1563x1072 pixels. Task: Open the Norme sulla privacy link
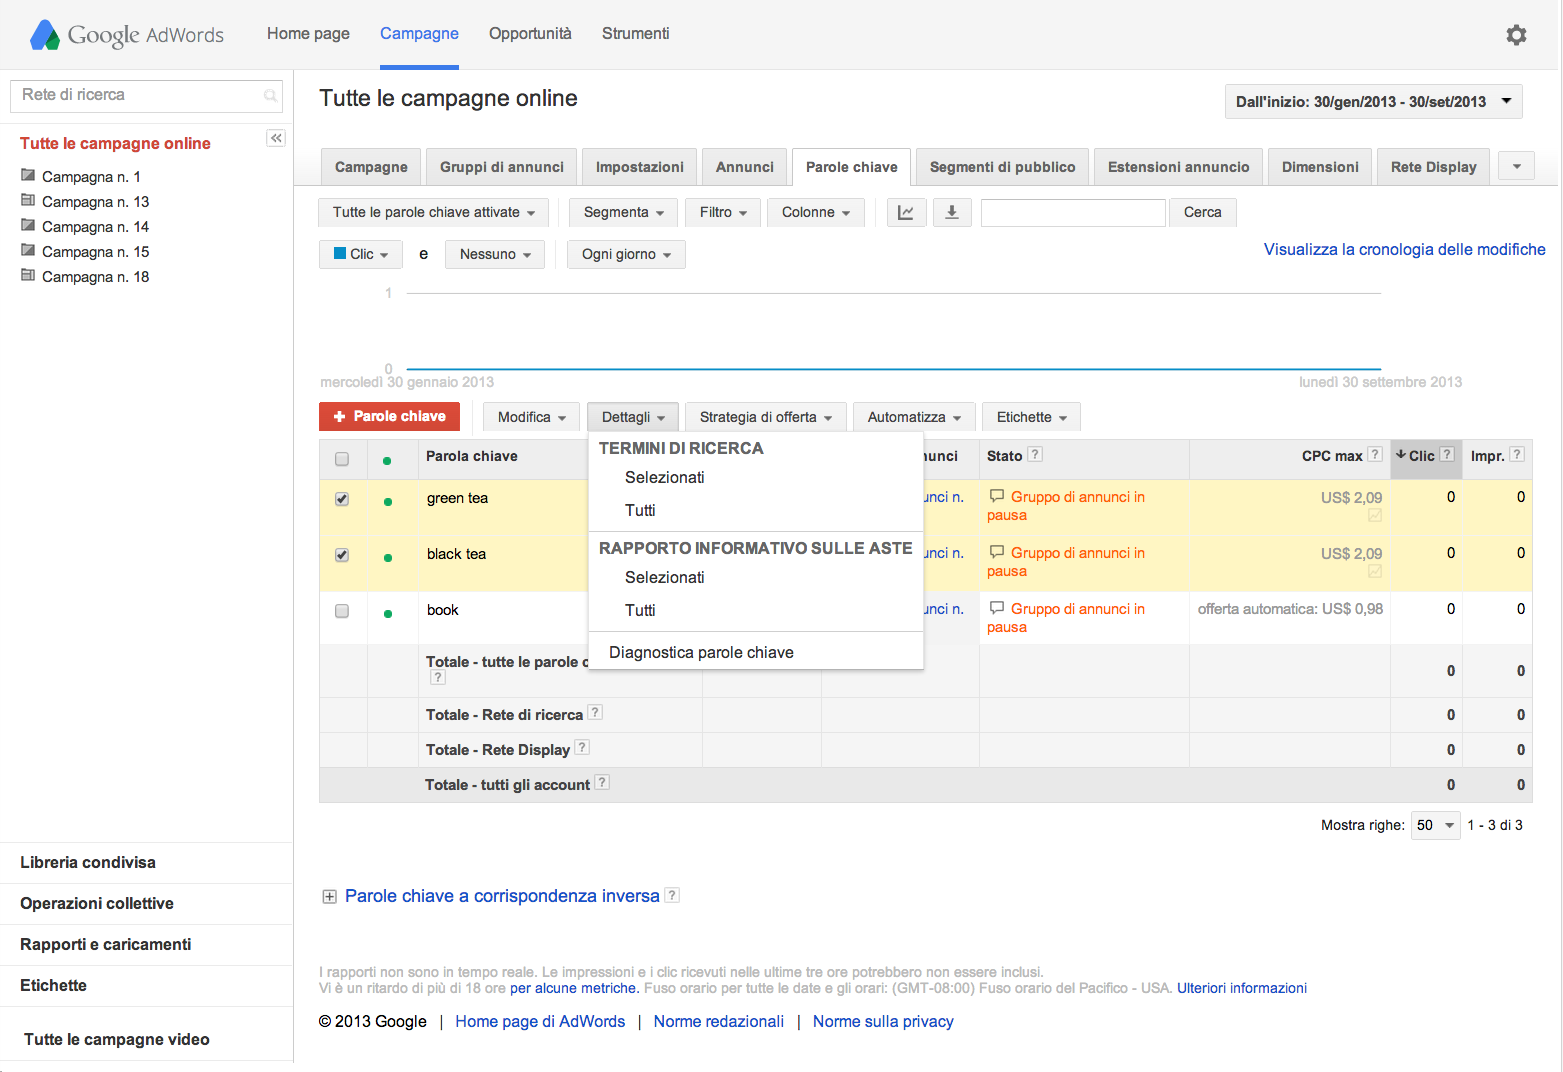883,1021
